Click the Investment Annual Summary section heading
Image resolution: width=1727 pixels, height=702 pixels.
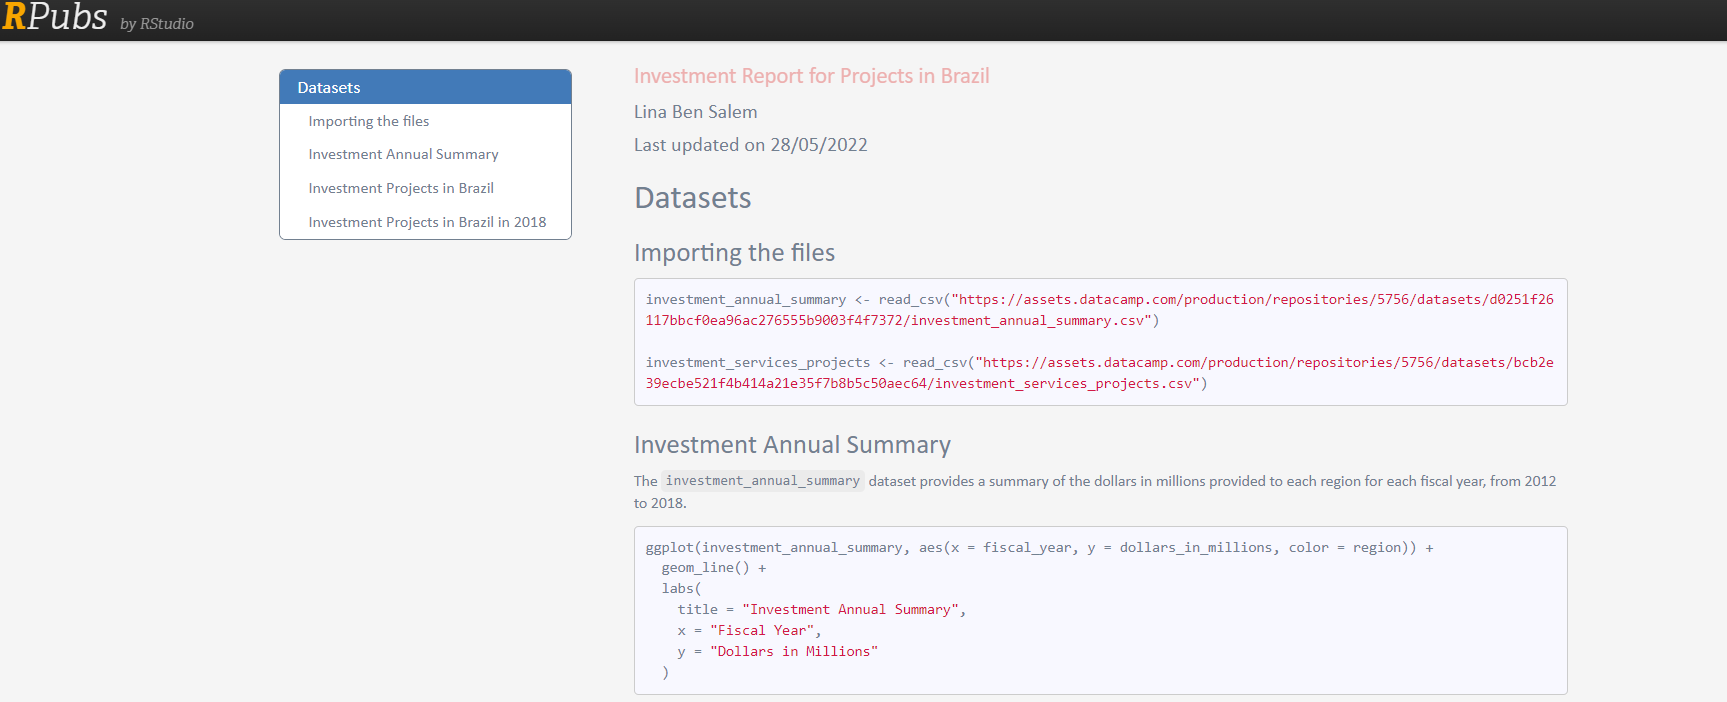click(792, 445)
